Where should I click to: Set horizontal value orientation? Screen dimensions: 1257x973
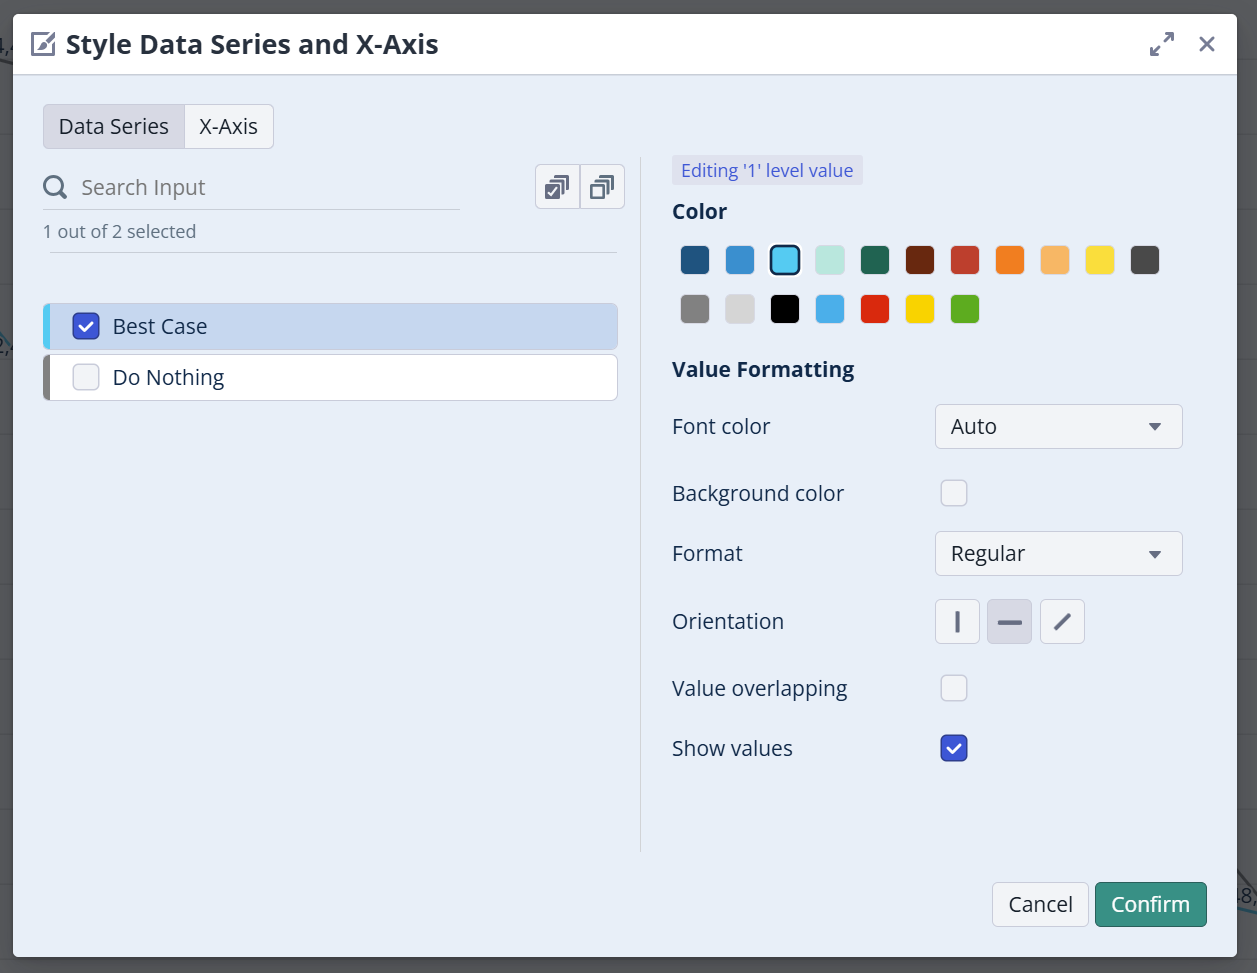(1009, 622)
